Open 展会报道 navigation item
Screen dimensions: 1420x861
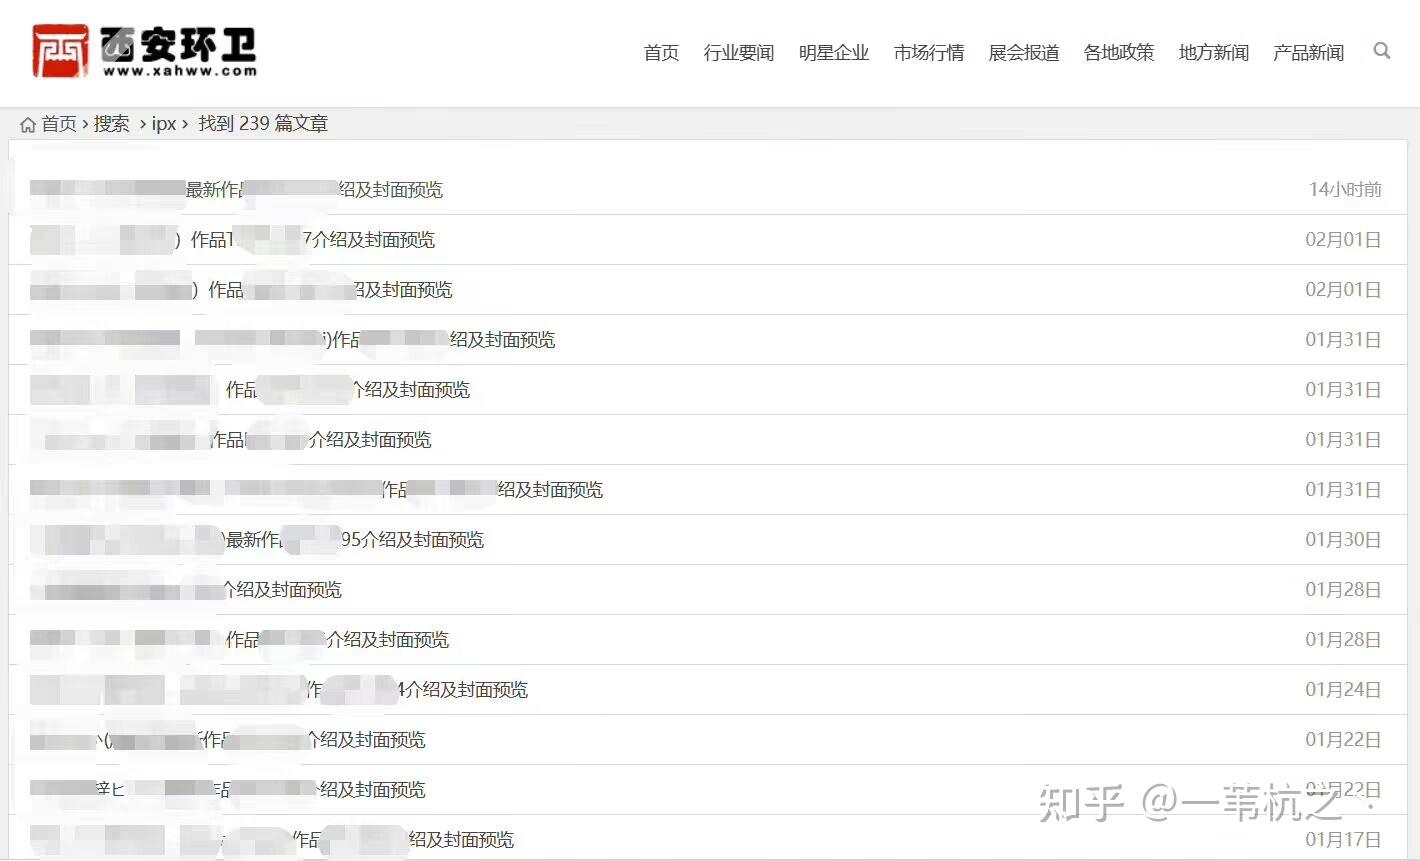click(x=1024, y=52)
